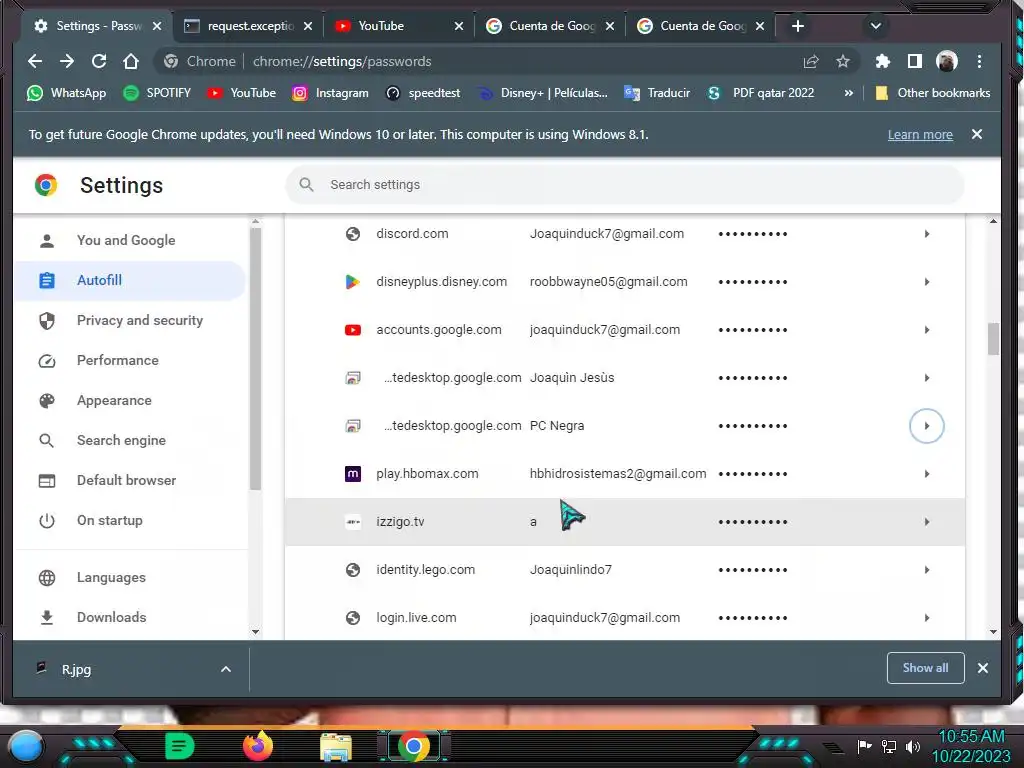Click the Learn more link
This screenshot has width=1024, height=768.
pos(920,135)
